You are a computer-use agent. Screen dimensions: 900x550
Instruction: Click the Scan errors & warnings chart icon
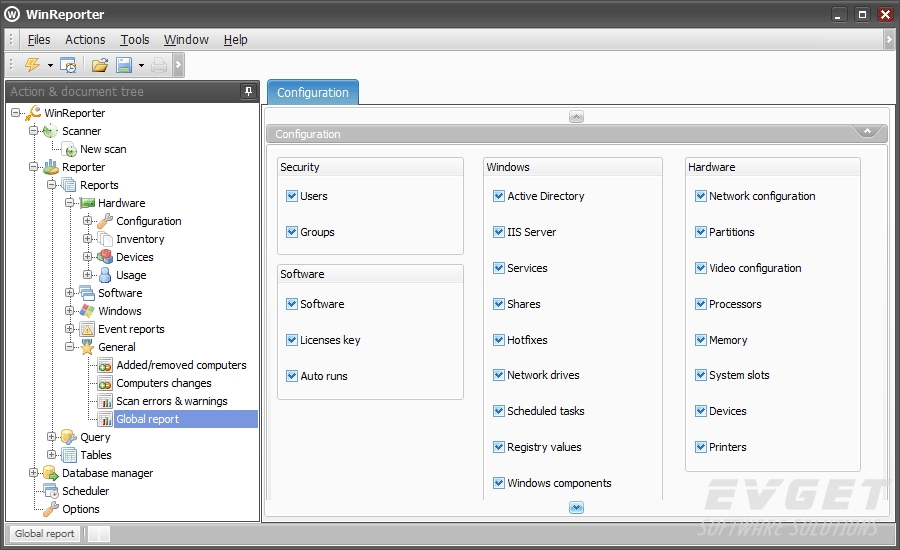click(x=105, y=401)
